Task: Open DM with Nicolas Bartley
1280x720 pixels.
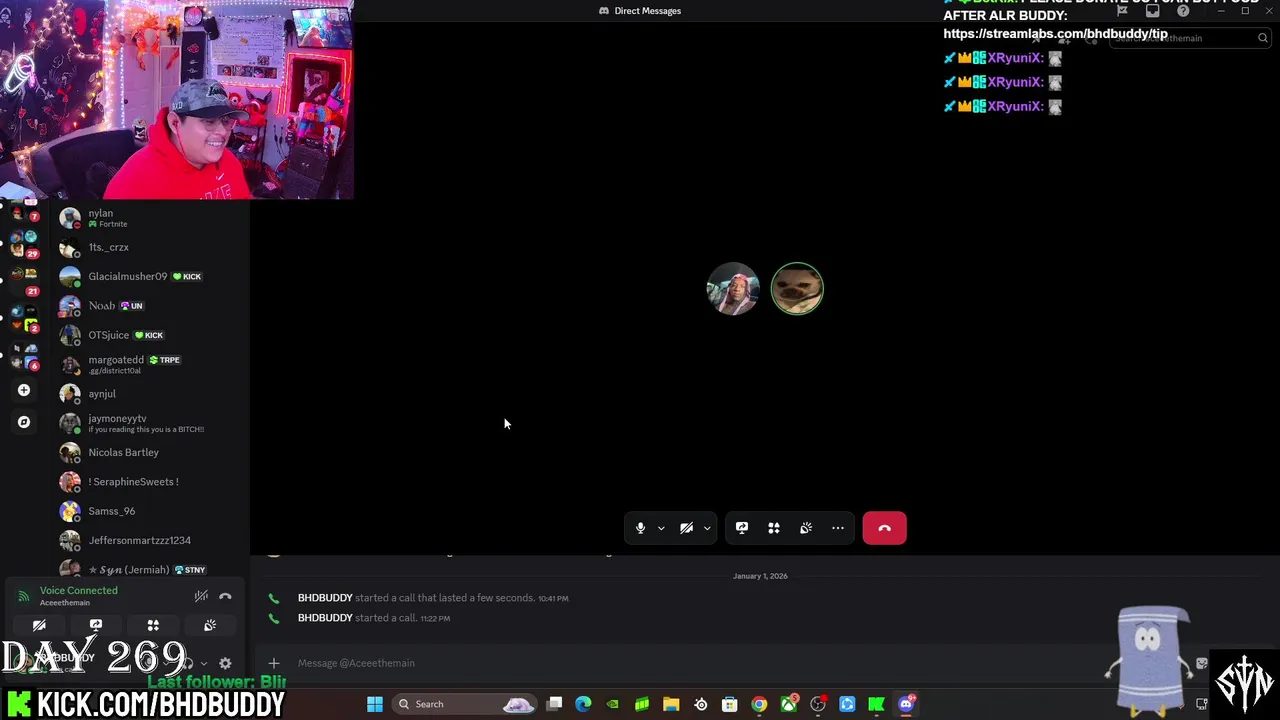Action: [150, 452]
